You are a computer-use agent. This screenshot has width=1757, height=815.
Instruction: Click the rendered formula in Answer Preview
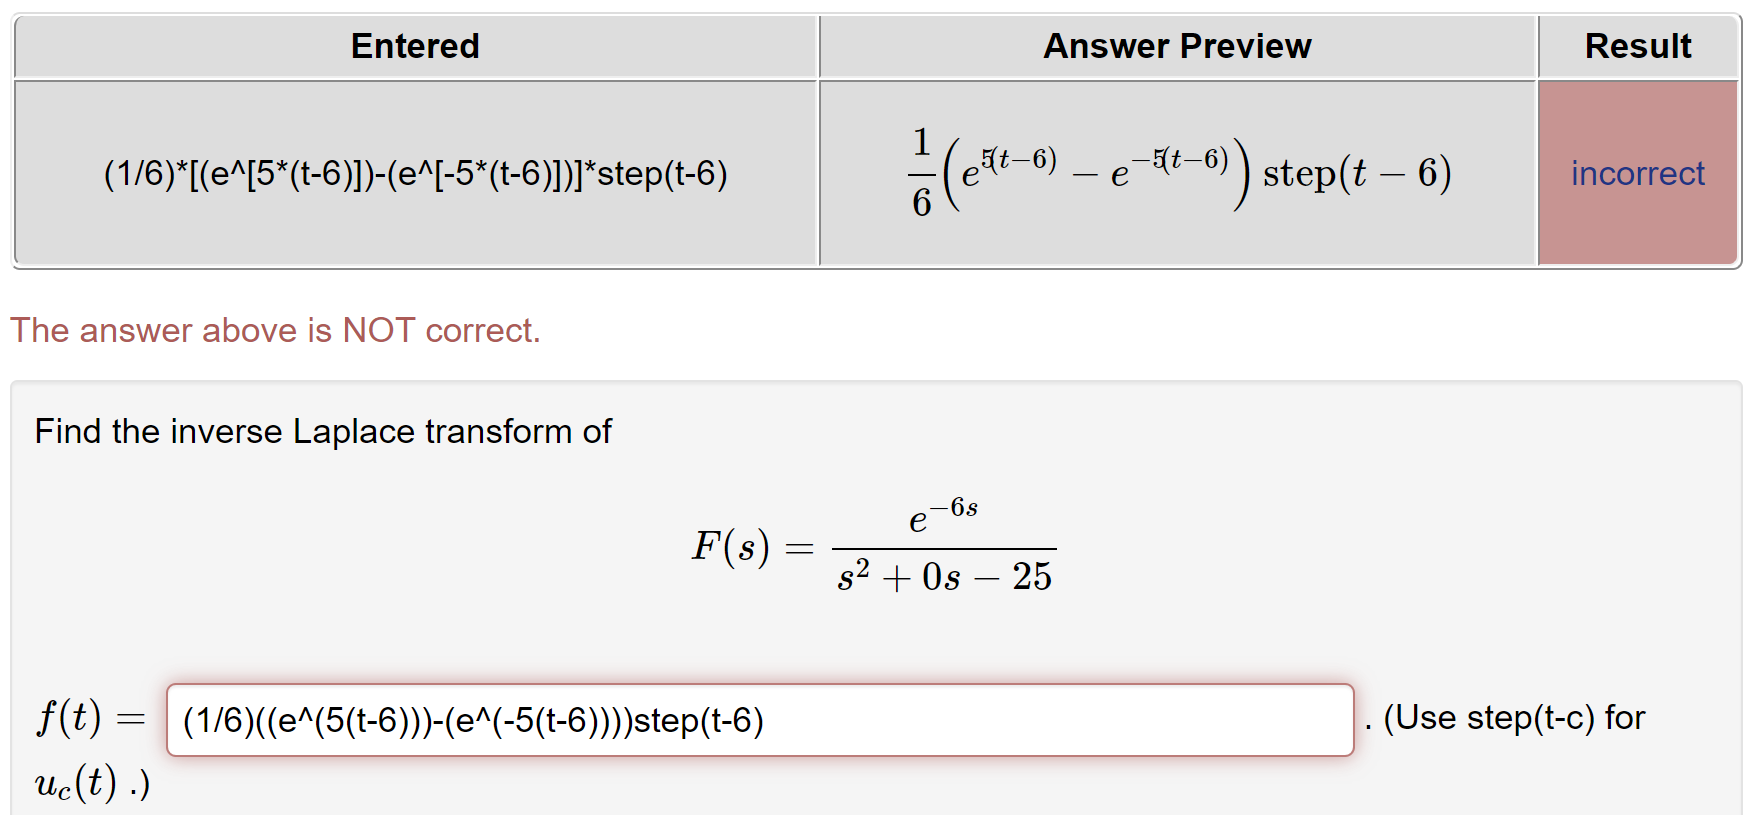click(1180, 172)
